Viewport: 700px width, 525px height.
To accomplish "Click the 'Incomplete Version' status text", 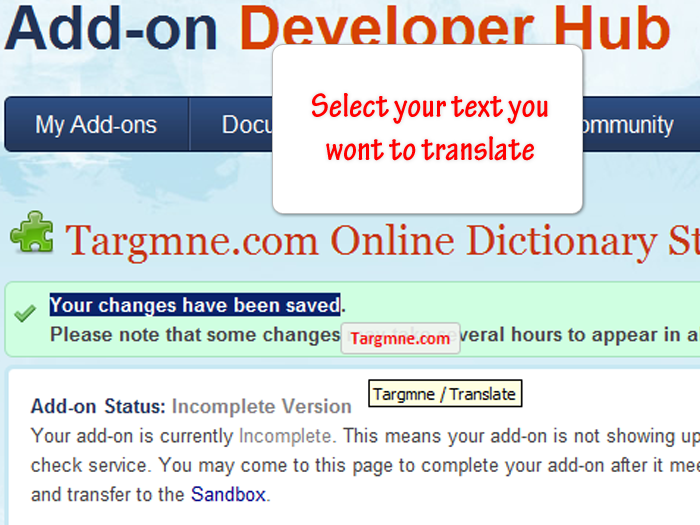I will point(262,406).
